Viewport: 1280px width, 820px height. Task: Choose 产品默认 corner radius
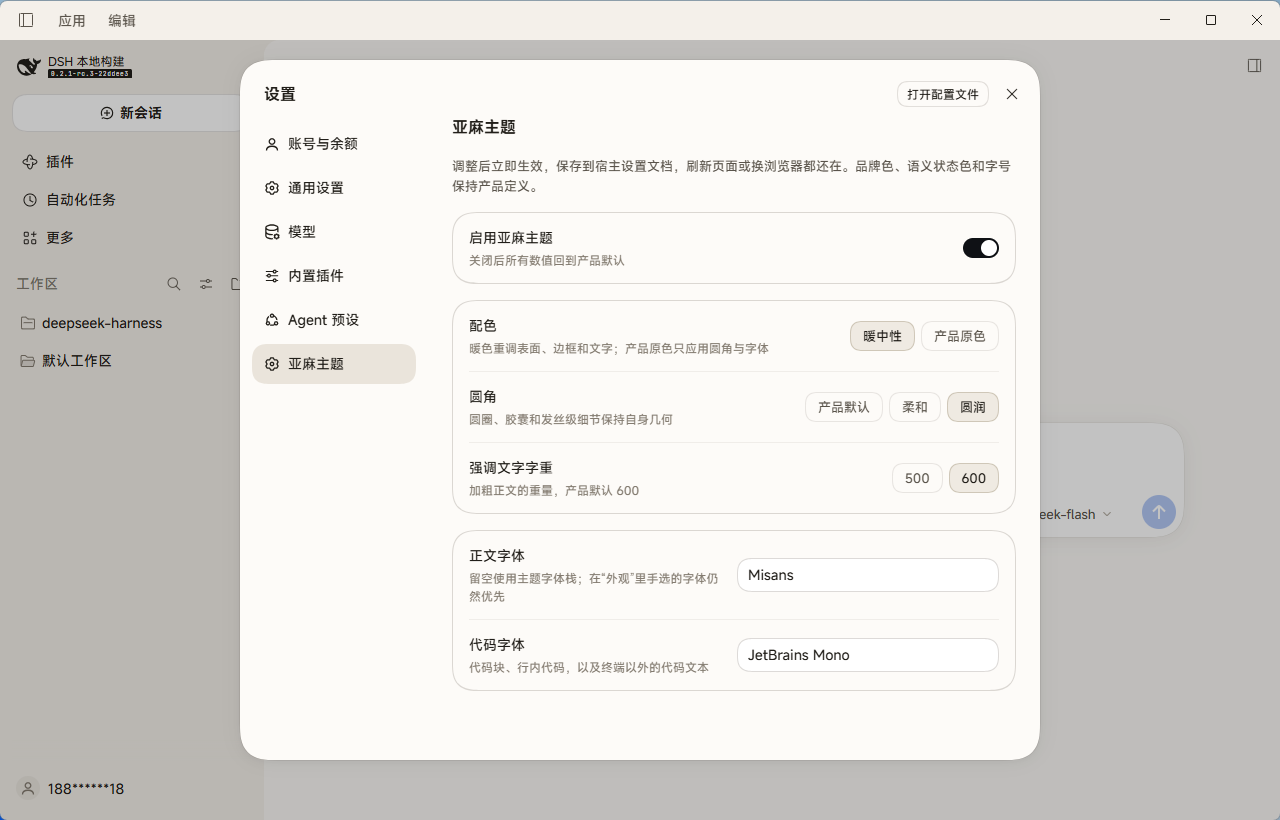point(844,407)
